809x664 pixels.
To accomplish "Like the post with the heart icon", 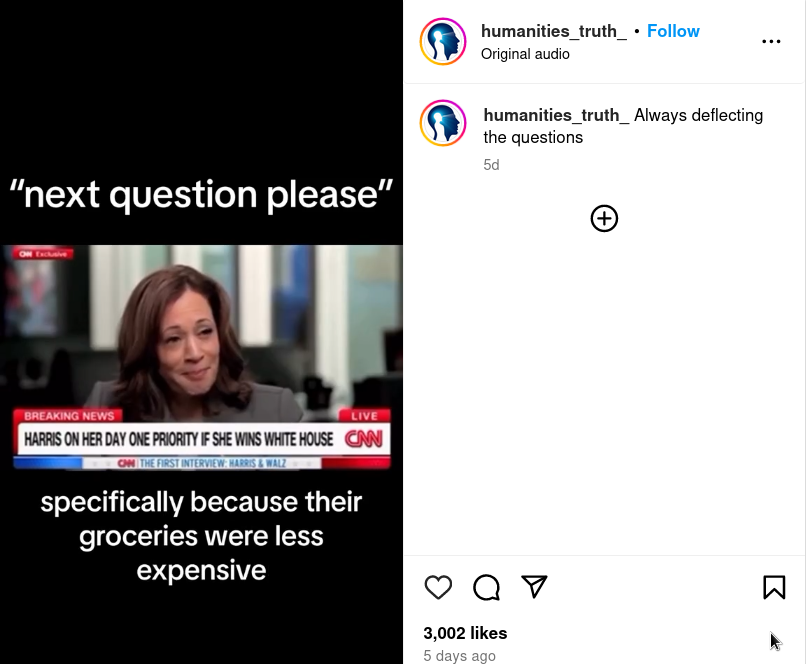I will 438,587.
